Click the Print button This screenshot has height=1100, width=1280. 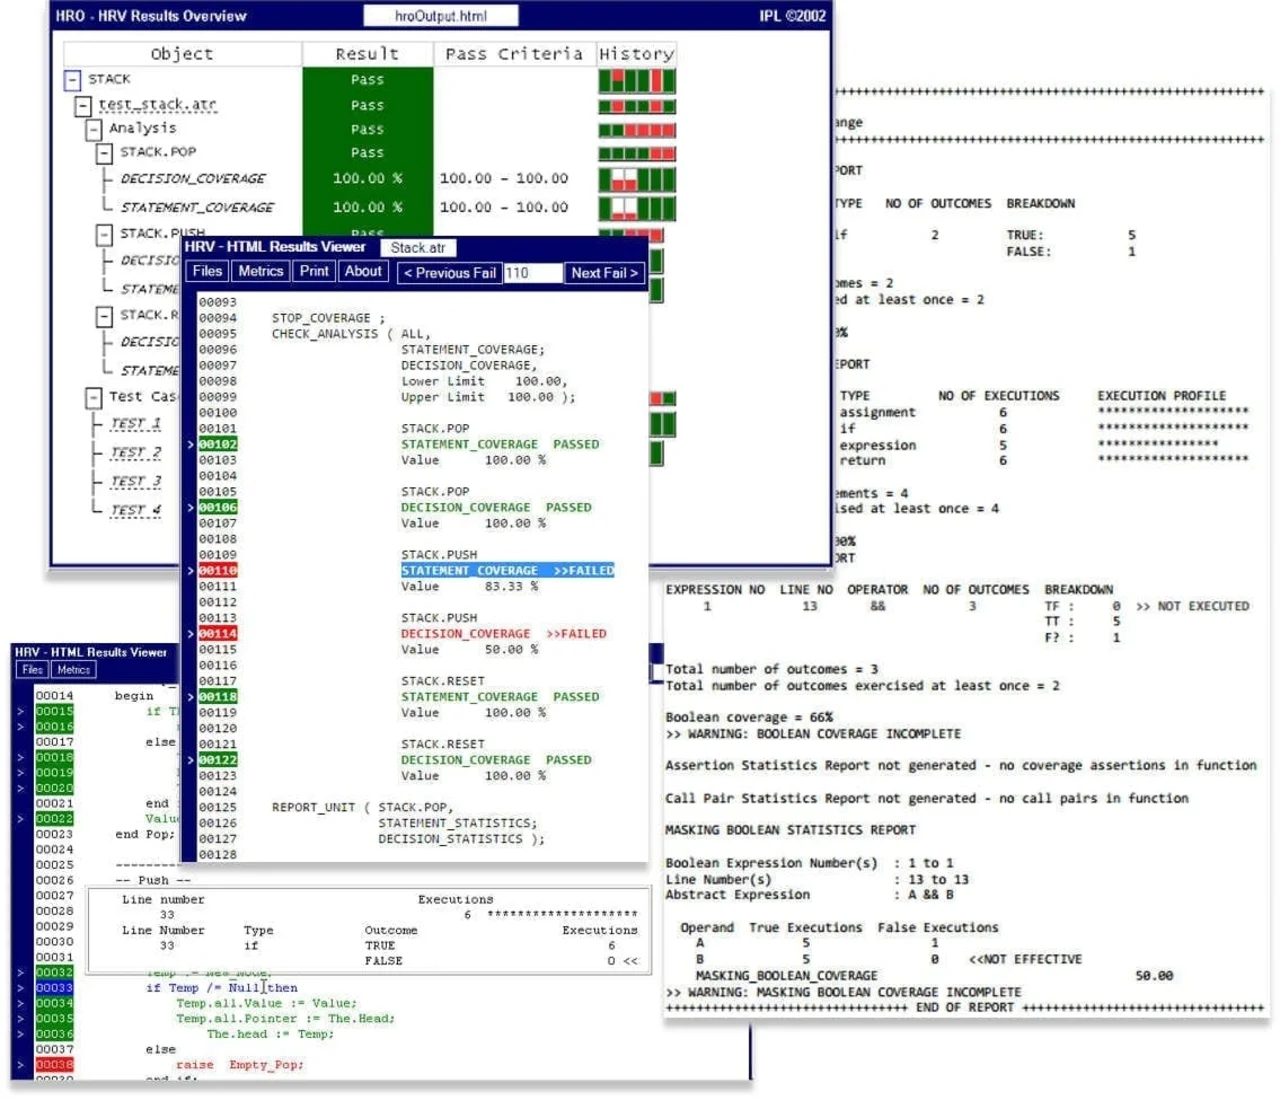click(314, 271)
